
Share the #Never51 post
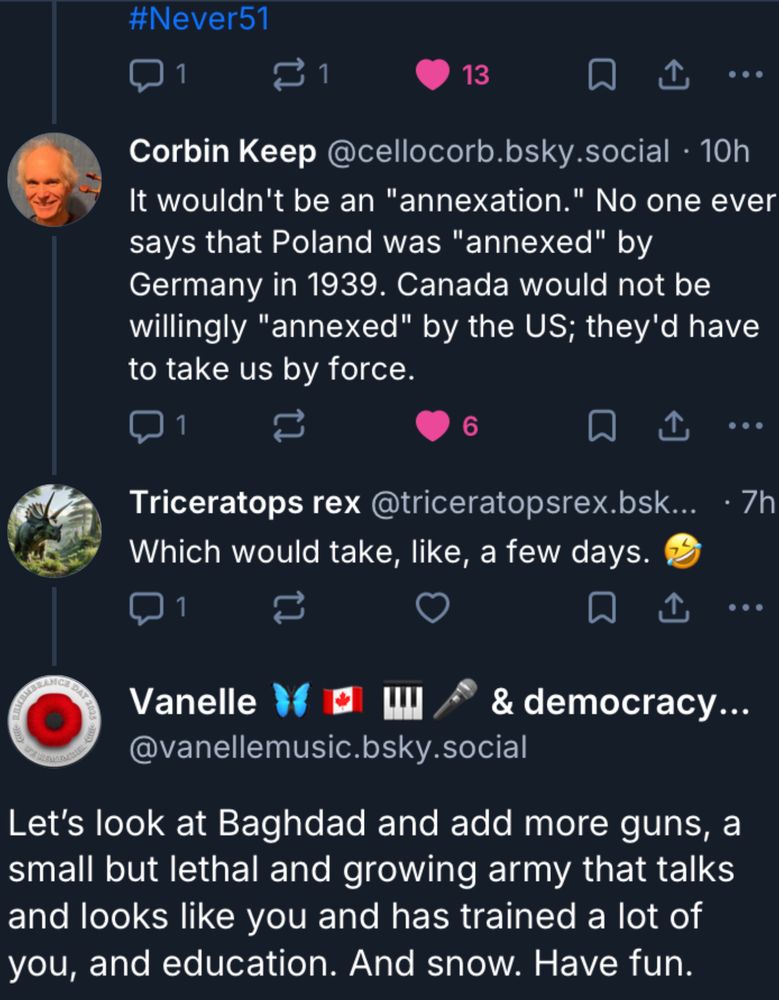pyautogui.click(x=673, y=75)
